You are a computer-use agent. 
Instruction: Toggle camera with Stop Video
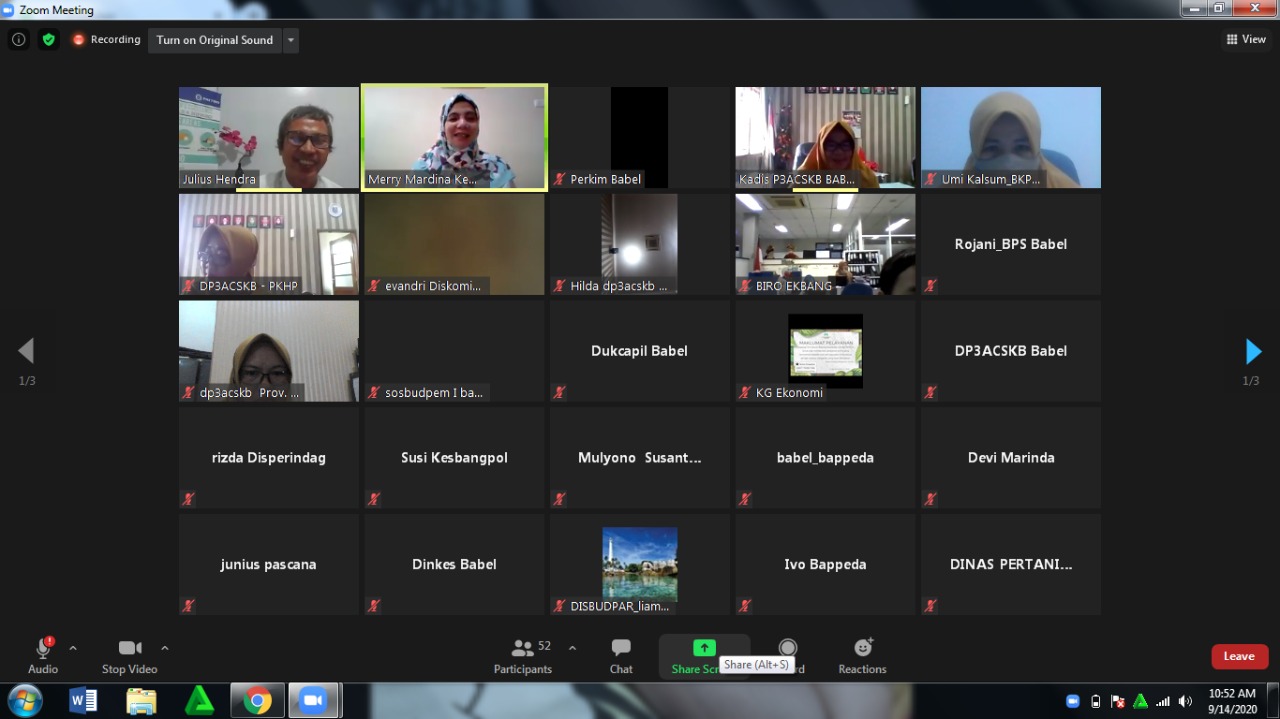(129, 655)
